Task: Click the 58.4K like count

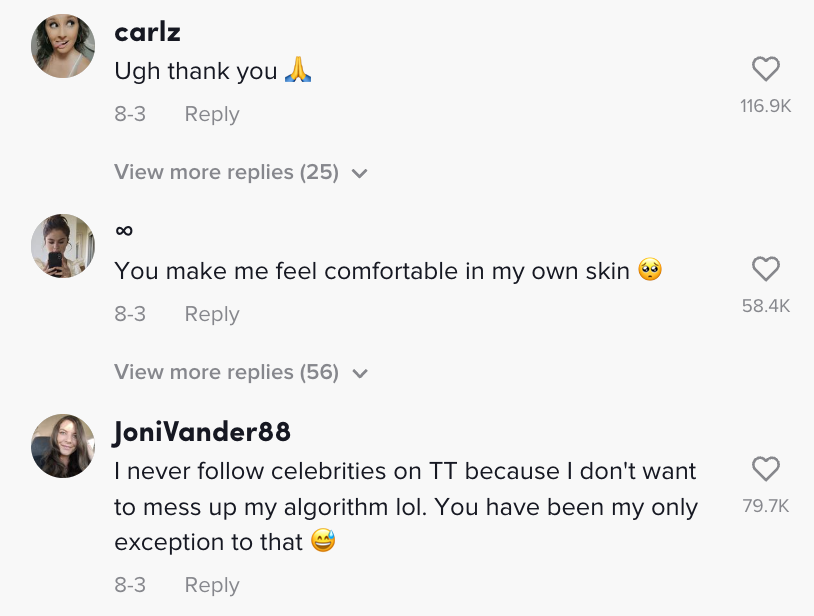Action: click(766, 306)
